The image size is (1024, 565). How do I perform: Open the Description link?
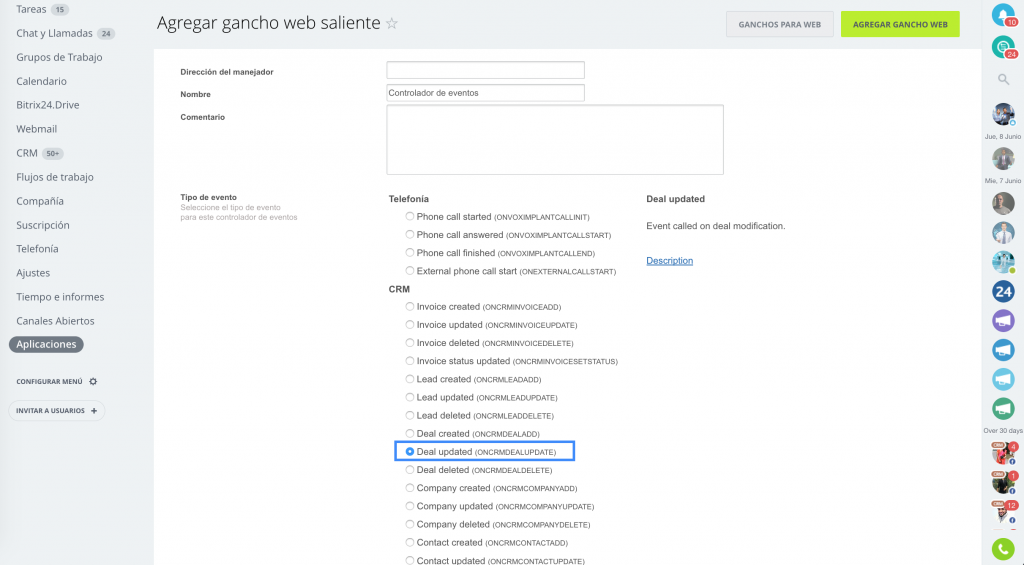coord(669,261)
